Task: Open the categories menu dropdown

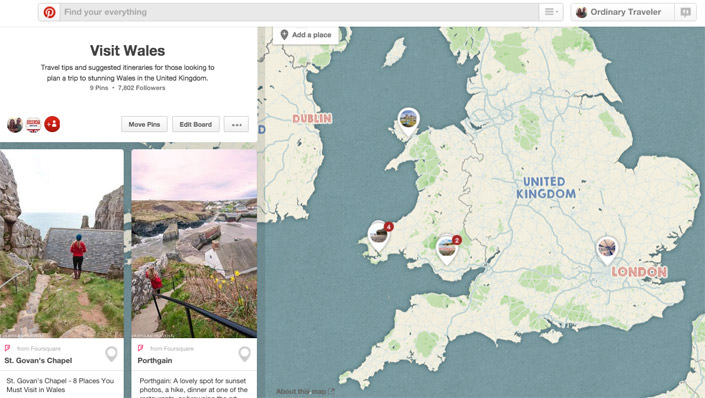Action: coord(551,12)
